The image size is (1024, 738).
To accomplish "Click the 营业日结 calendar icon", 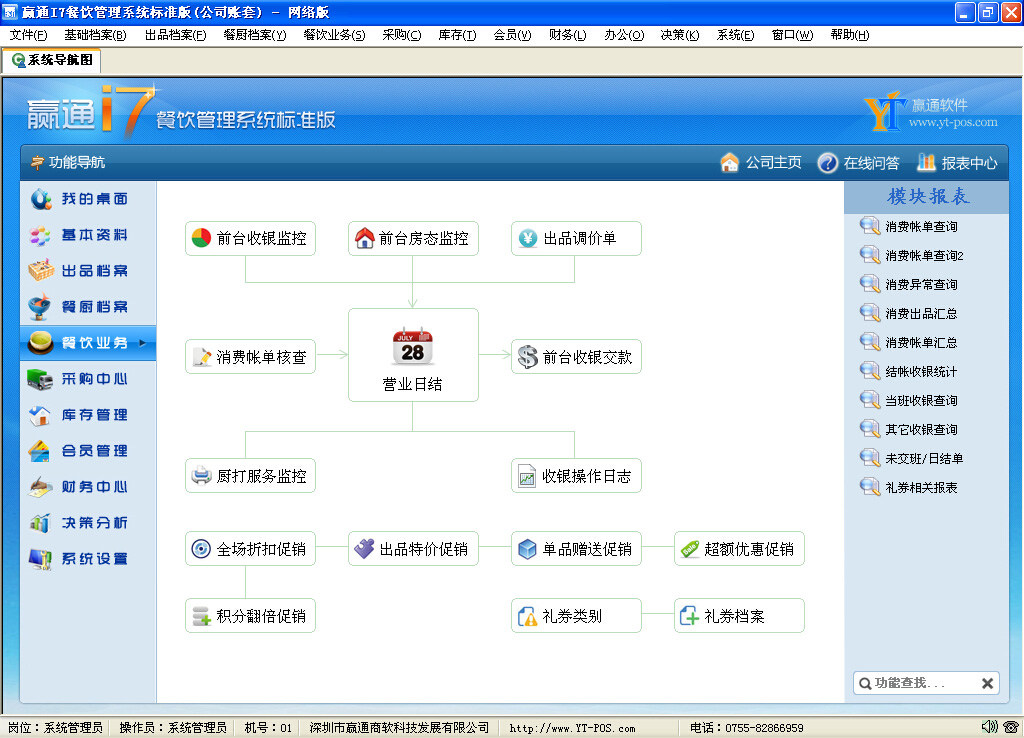I will 413,346.
